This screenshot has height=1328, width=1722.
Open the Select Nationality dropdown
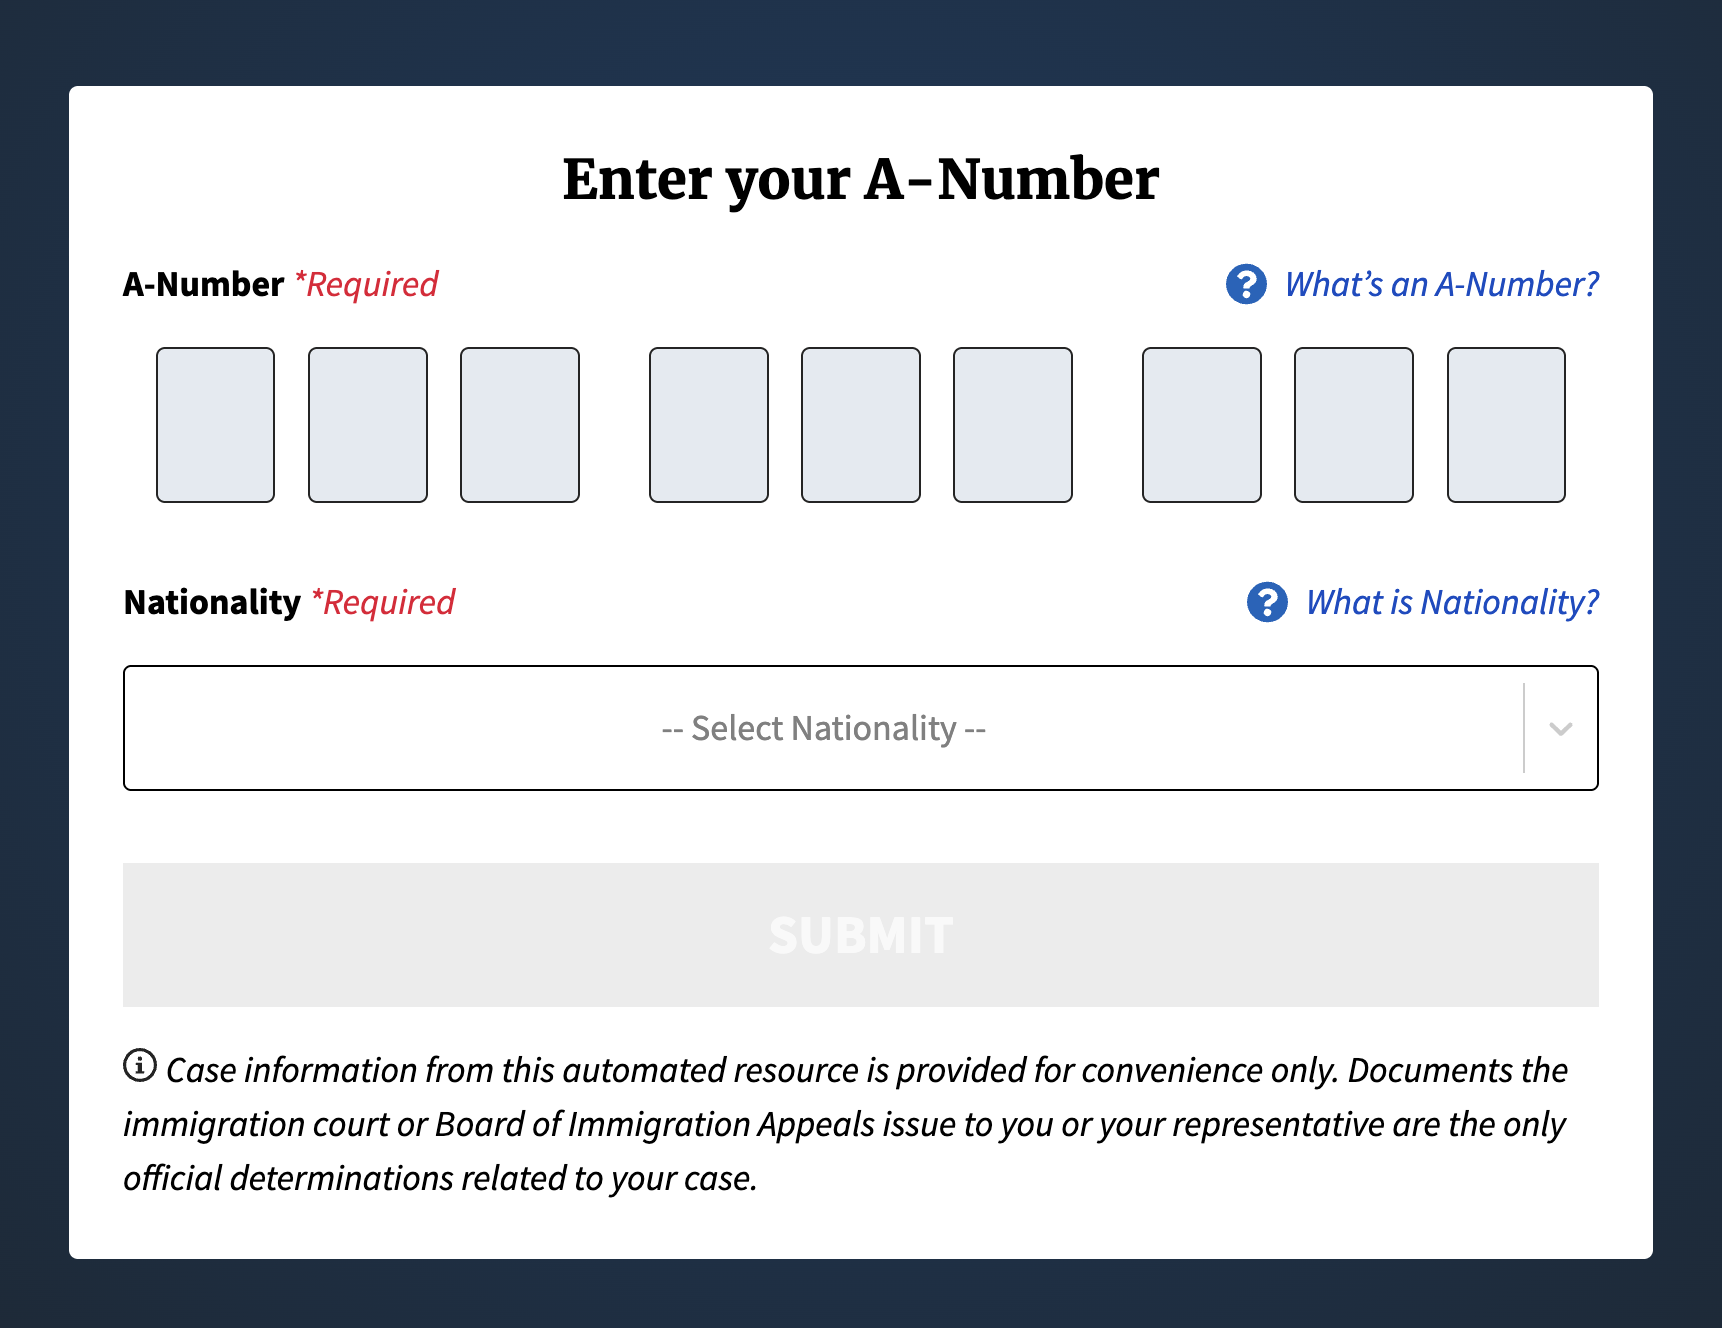click(x=861, y=728)
